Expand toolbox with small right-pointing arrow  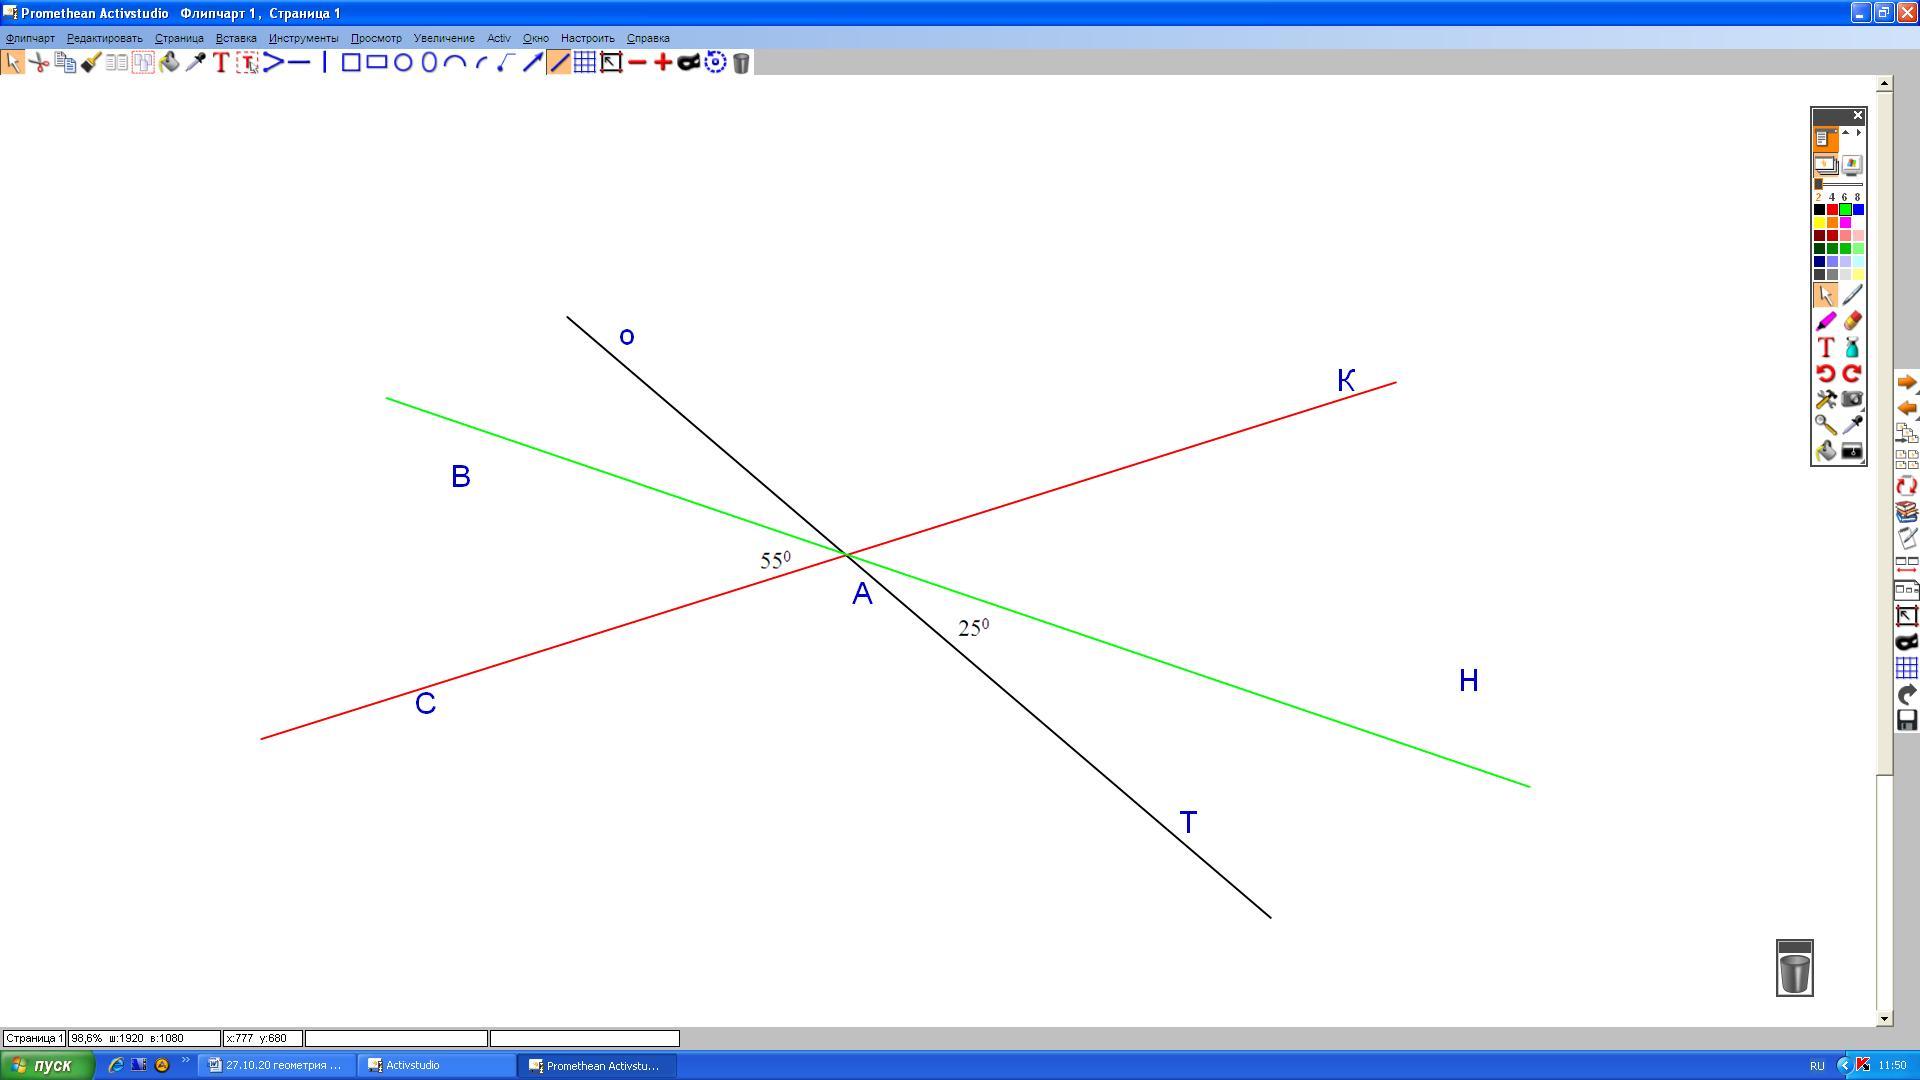pyautogui.click(x=1859, y=132)
